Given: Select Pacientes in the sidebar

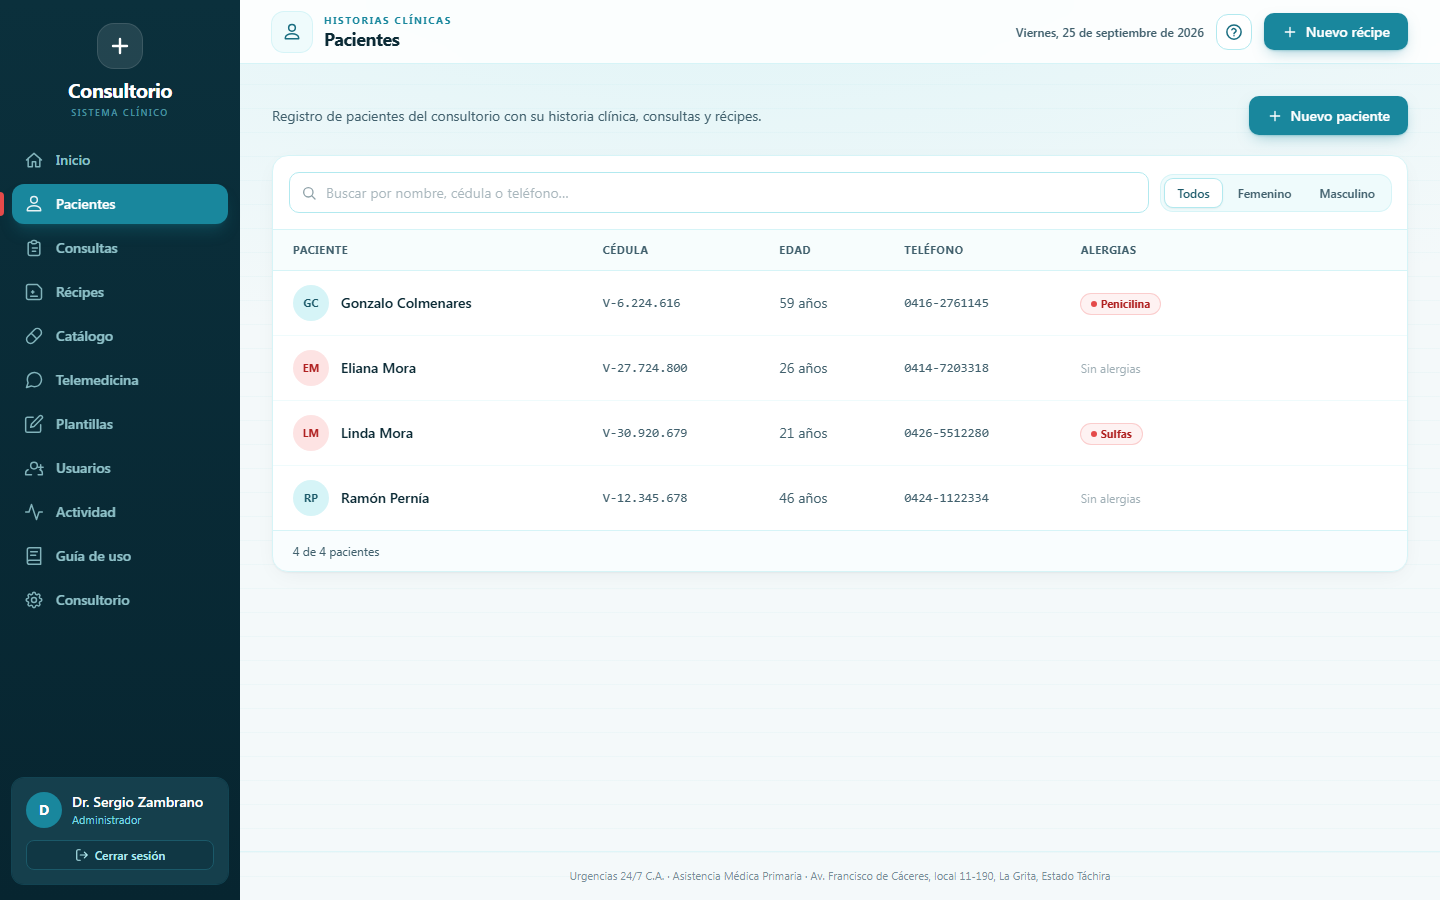Looking at the screenshot, I should click(120, 204).
